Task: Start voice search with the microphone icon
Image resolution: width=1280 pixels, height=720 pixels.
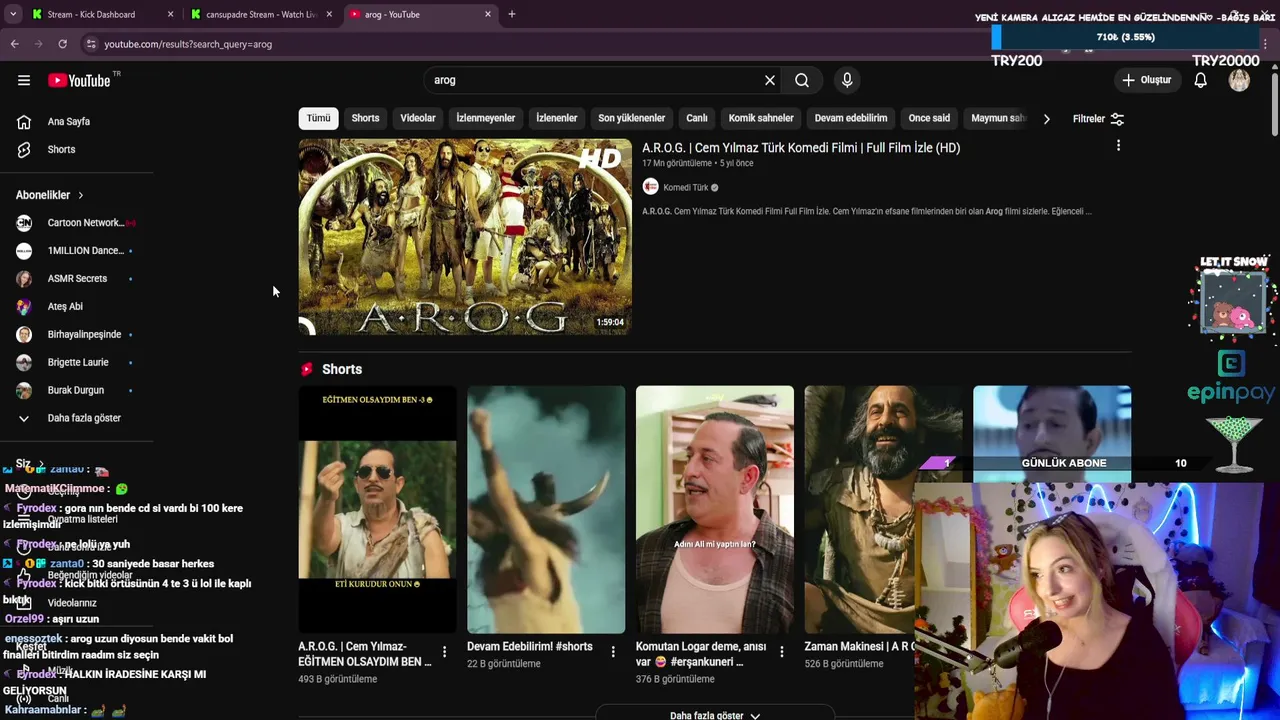Action: tap(847, 80)
